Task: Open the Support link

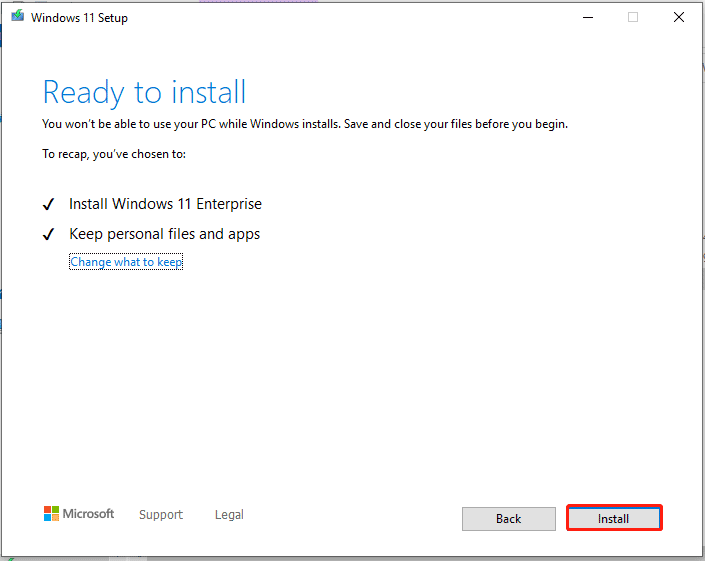Action: 161,514
